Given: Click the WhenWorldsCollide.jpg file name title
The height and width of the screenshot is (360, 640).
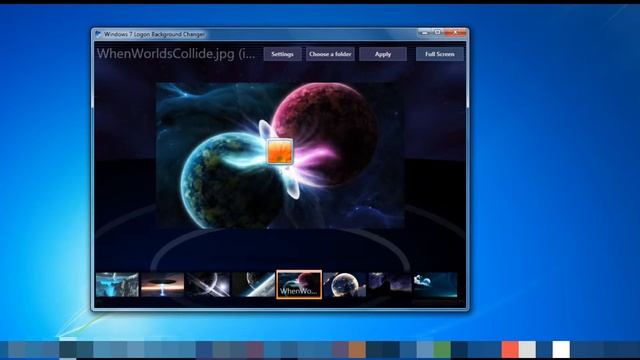Looking at the screenshot, I should click(176, 54).
